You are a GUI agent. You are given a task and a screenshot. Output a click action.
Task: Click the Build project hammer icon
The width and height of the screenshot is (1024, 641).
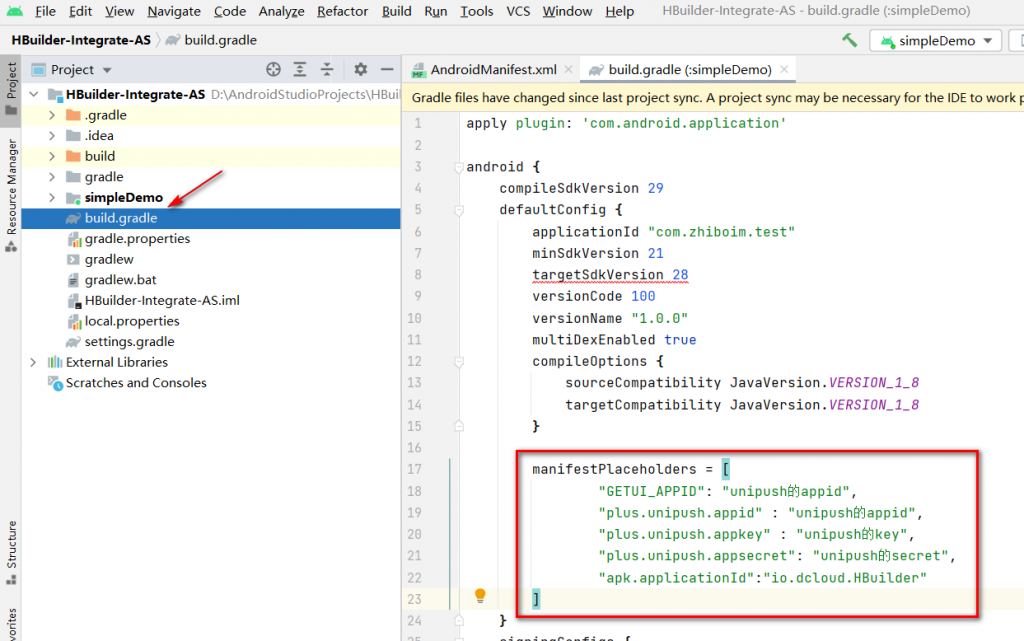tap(850, 40)
